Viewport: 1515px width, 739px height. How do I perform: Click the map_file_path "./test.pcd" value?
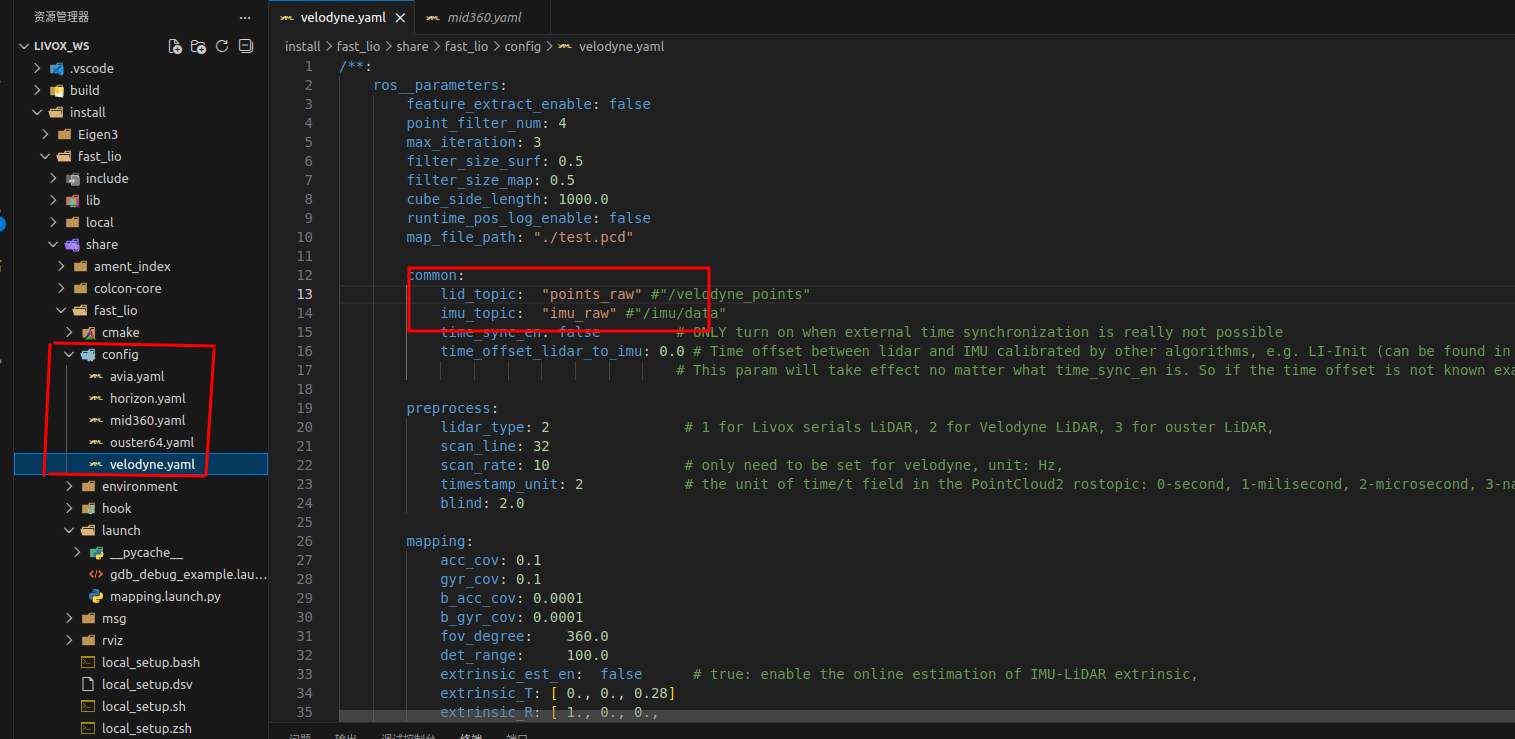(x=583, y=237)
